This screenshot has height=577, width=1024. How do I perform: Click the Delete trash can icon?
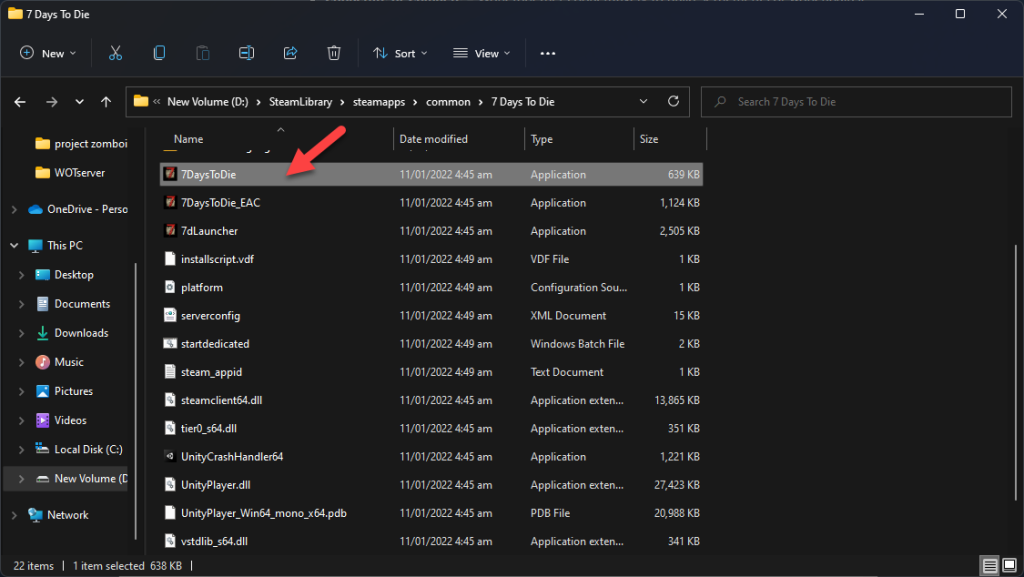click(334, 54)
